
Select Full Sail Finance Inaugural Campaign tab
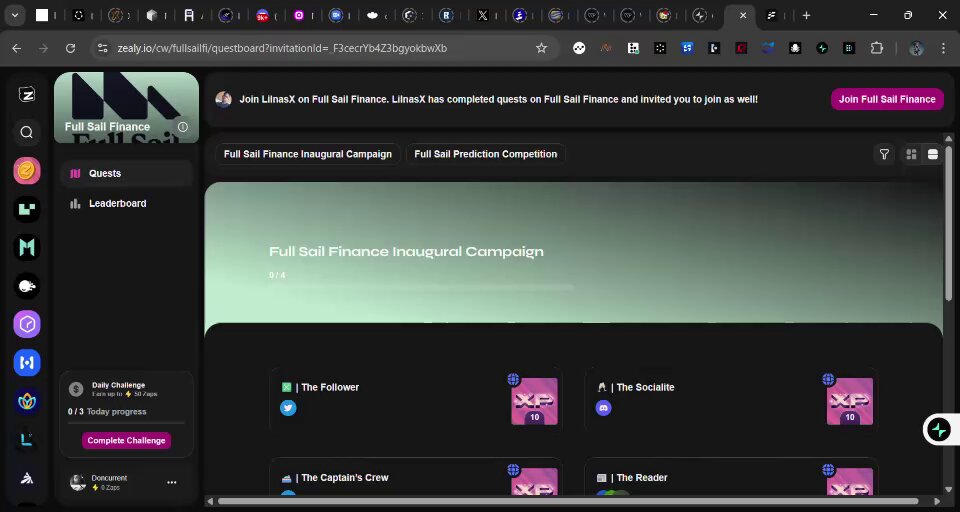click(x=307, y=154)
